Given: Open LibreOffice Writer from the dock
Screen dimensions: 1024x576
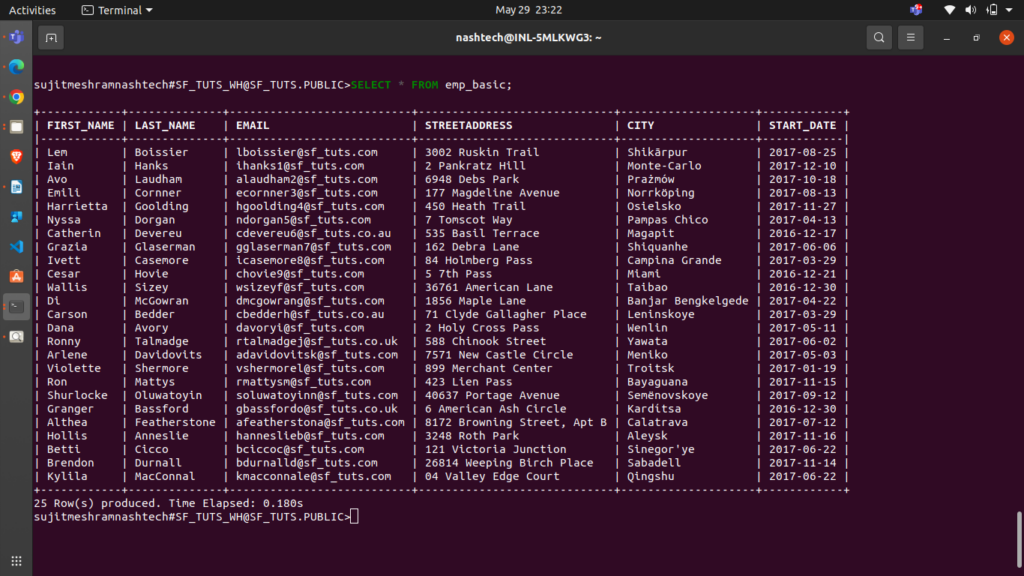Looking at the screenshot, I should [16, 187].
